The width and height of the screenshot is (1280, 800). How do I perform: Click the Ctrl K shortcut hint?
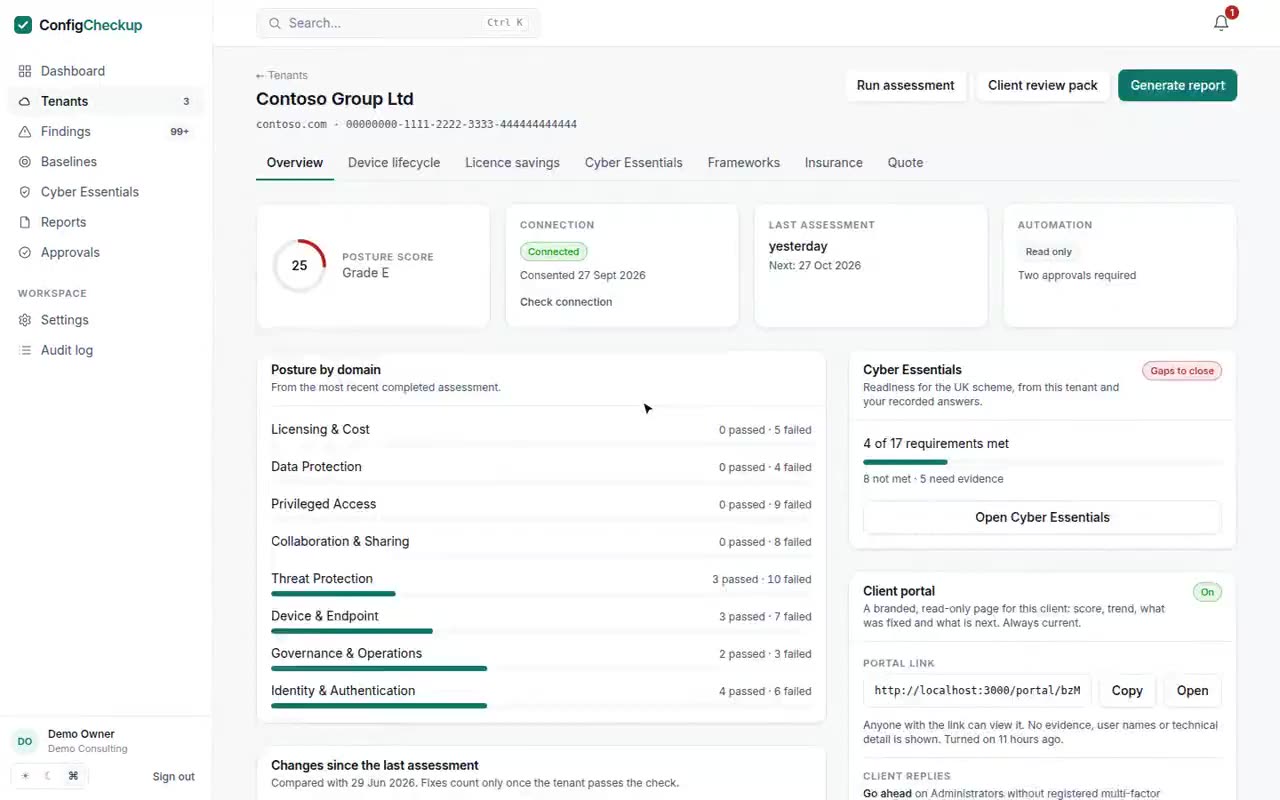click(505, 23)
